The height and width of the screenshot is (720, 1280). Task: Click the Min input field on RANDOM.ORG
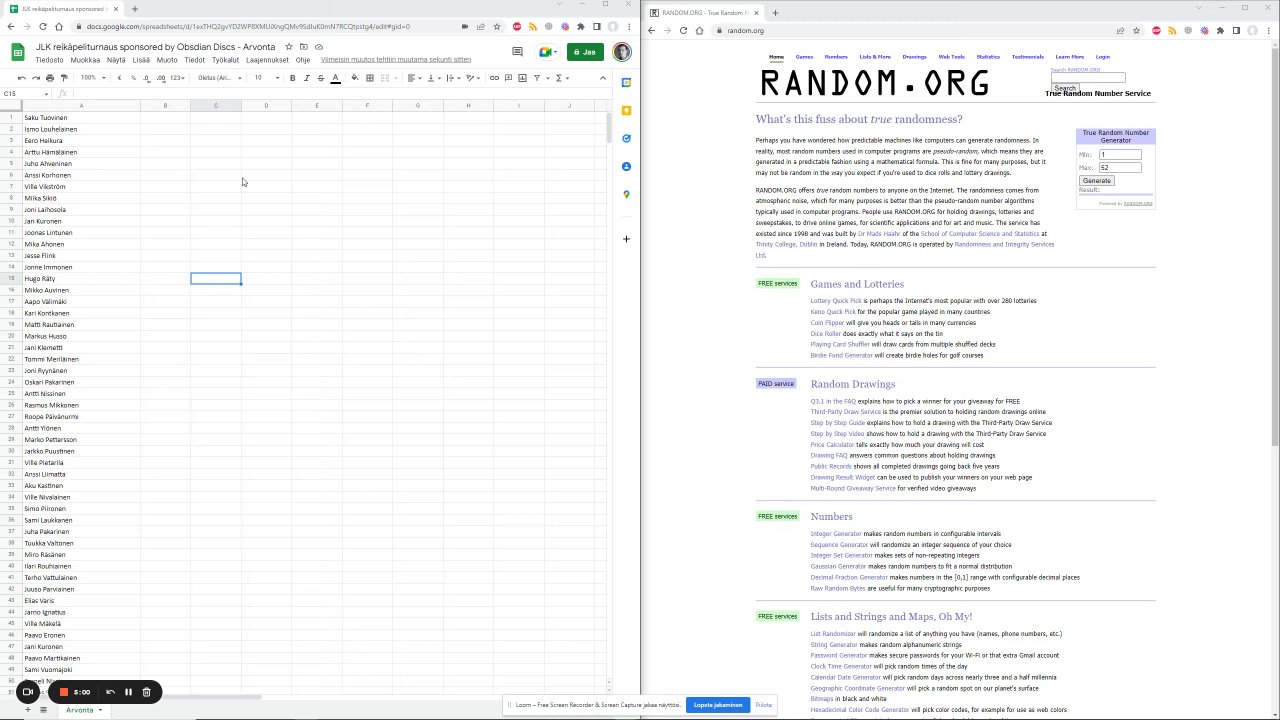pos(1120,155)
